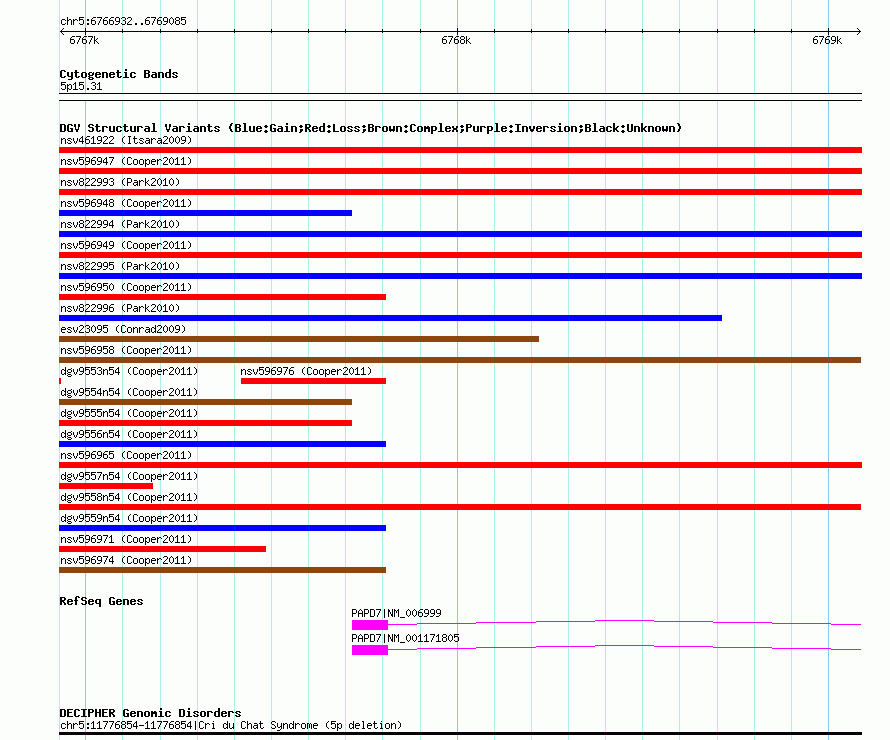Click the short blue bar of nsv596948
The height and width of the screenshot is (740, 890).
tap(205, 213)
